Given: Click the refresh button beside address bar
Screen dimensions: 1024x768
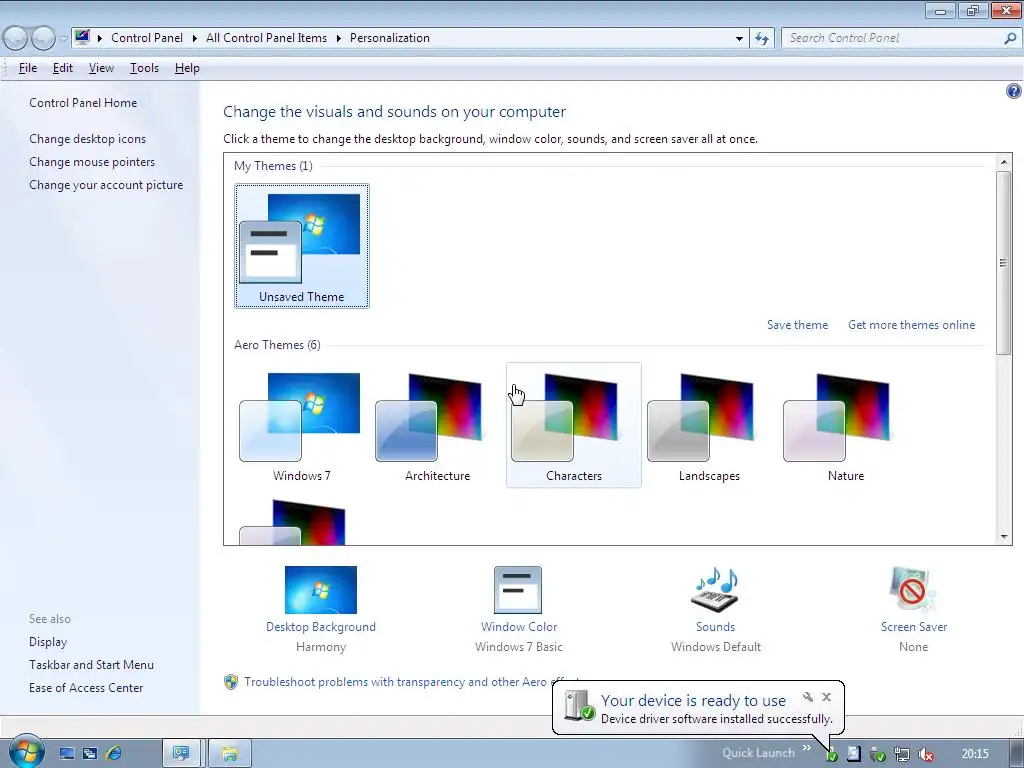Looking at the screenshot, I should (x=761, y=39).
